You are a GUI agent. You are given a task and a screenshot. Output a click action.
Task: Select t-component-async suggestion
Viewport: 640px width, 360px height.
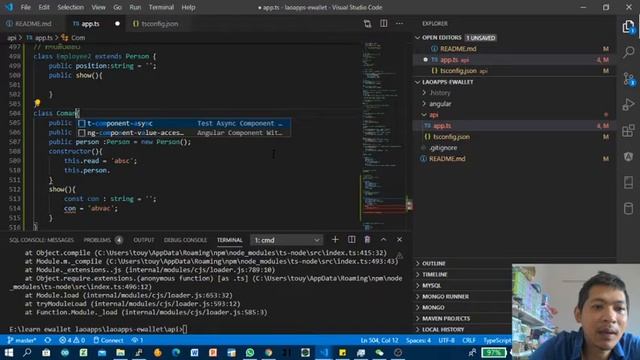click(x=184, y=123)
